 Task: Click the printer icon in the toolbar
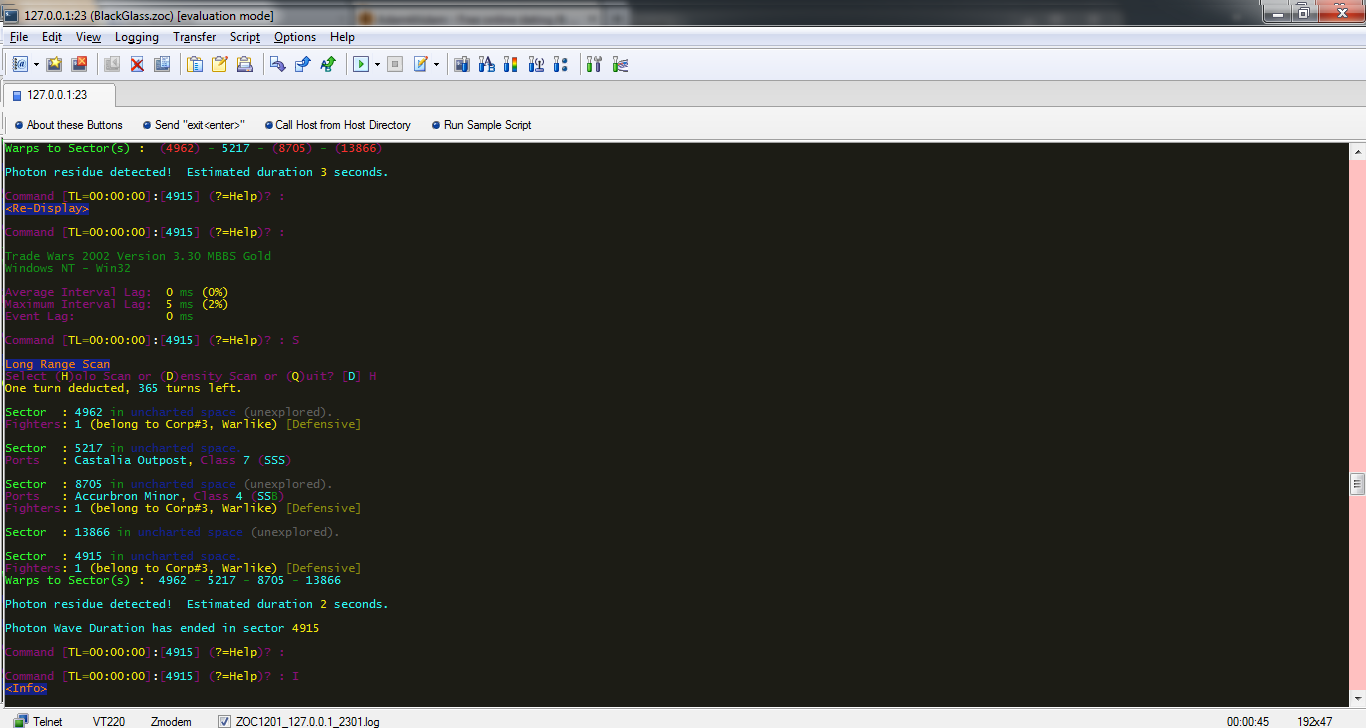tap(244, 64)
